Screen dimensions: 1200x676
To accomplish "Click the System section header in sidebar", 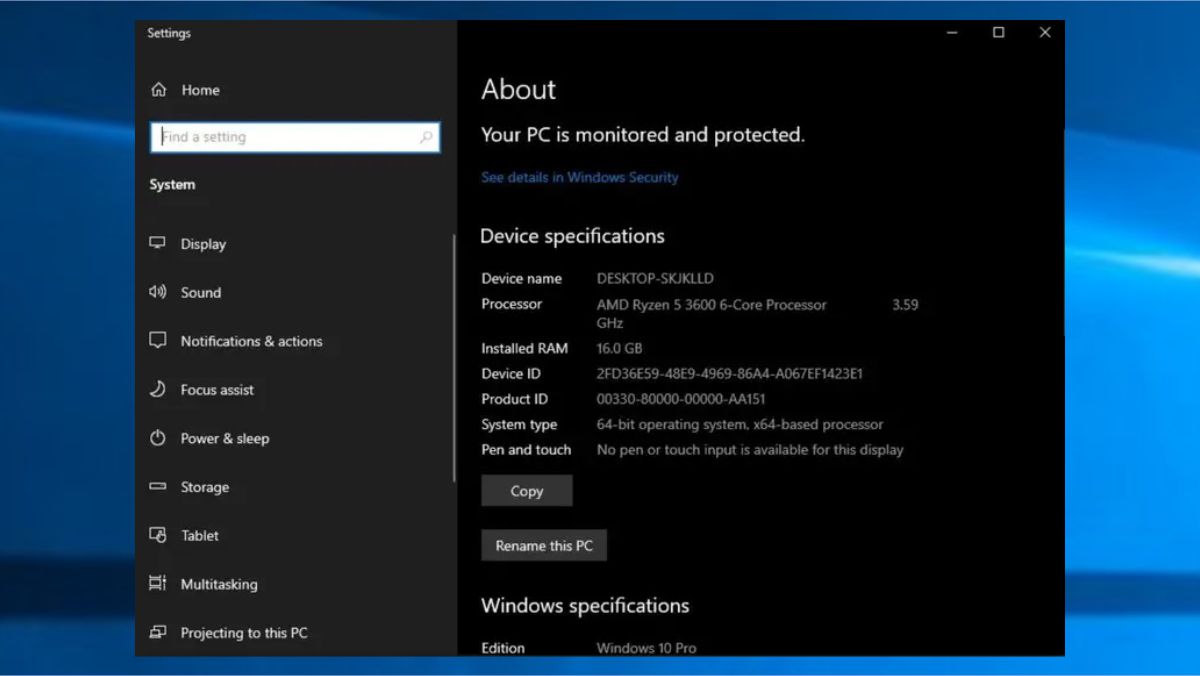I will pyautogui.click(x=172, y=184).
